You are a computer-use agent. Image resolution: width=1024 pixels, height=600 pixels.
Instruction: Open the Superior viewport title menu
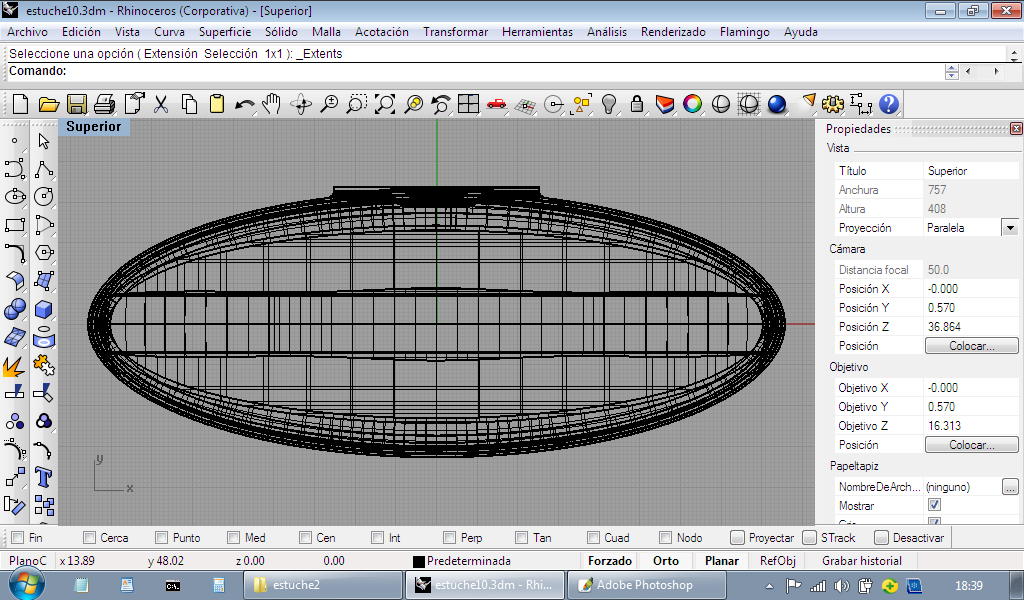click(93, 127)
